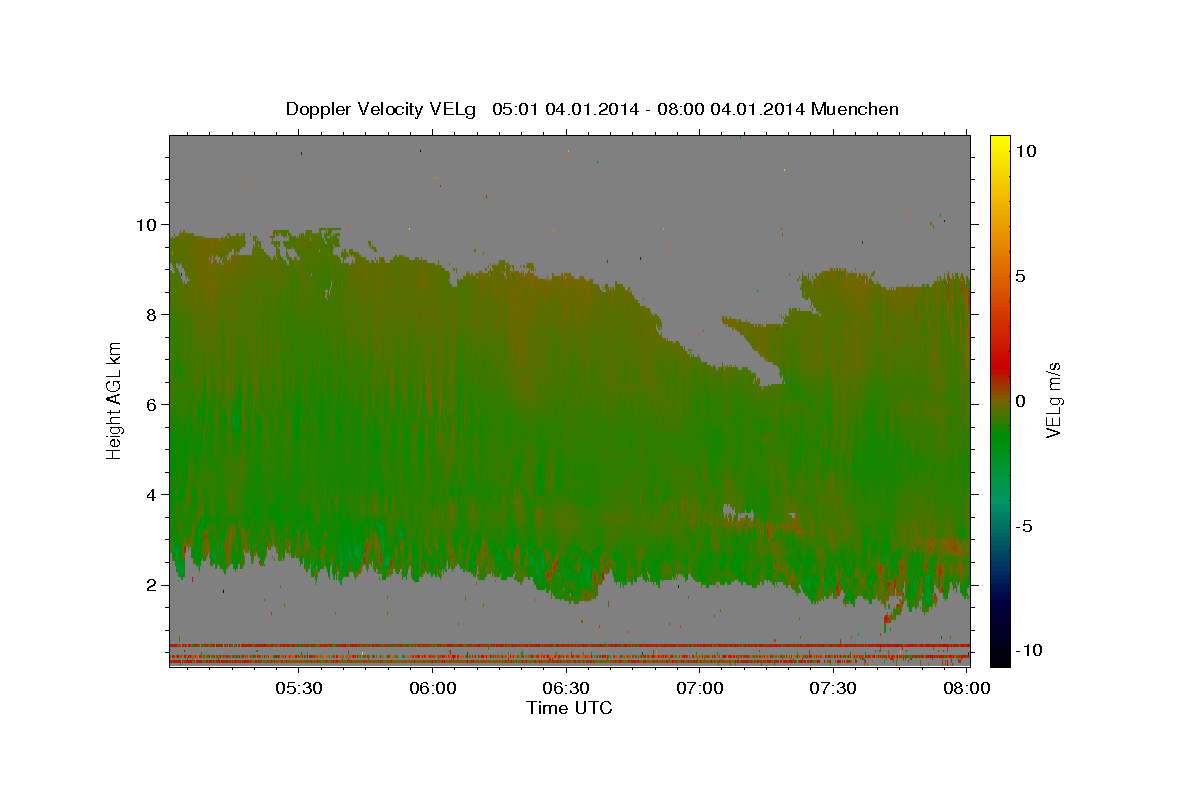The height and width of the screenshot is (800, 1200).
Task: Click the 'VELg m/s' colorbar label
Action: coord(1053,400)
